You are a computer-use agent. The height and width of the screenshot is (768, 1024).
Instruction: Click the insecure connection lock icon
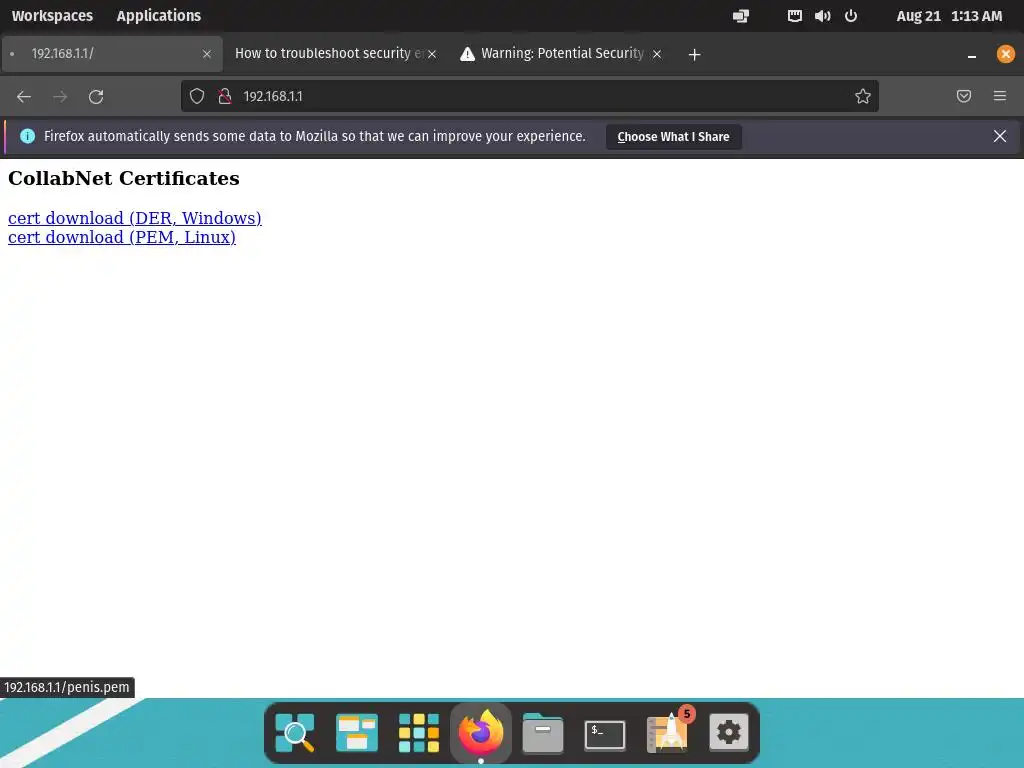[225, 97]
